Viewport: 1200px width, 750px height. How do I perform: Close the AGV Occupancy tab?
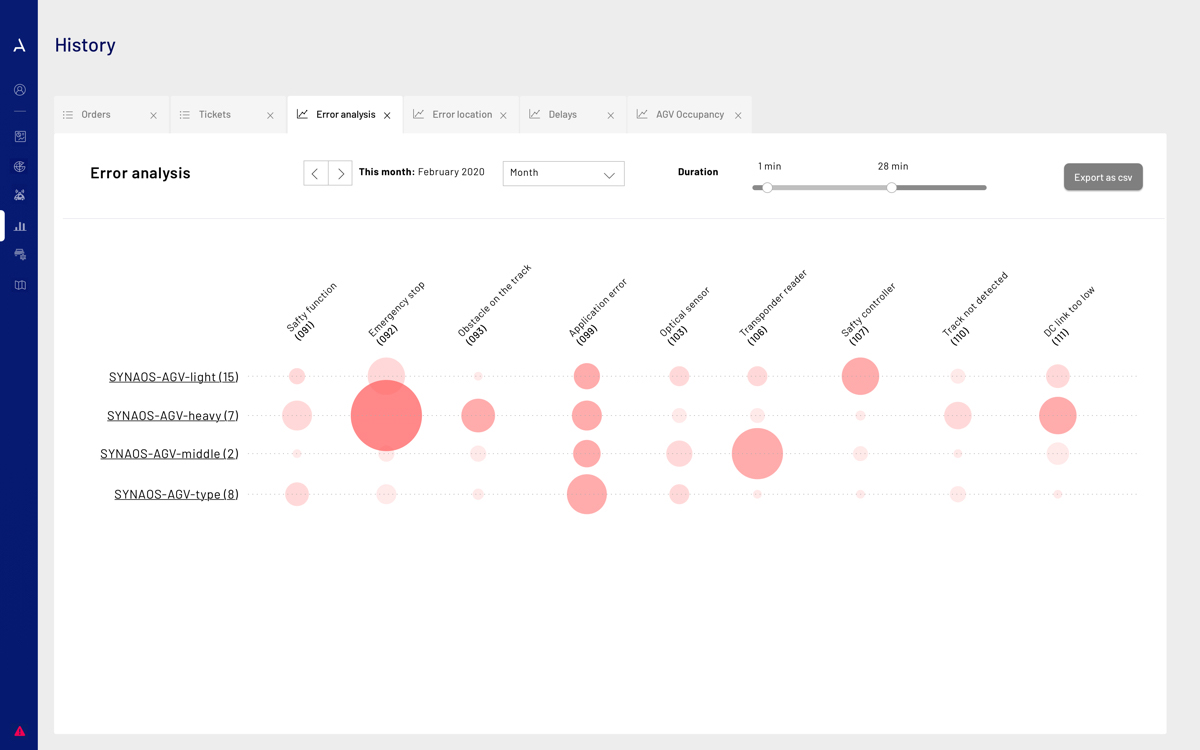[738, 116]
